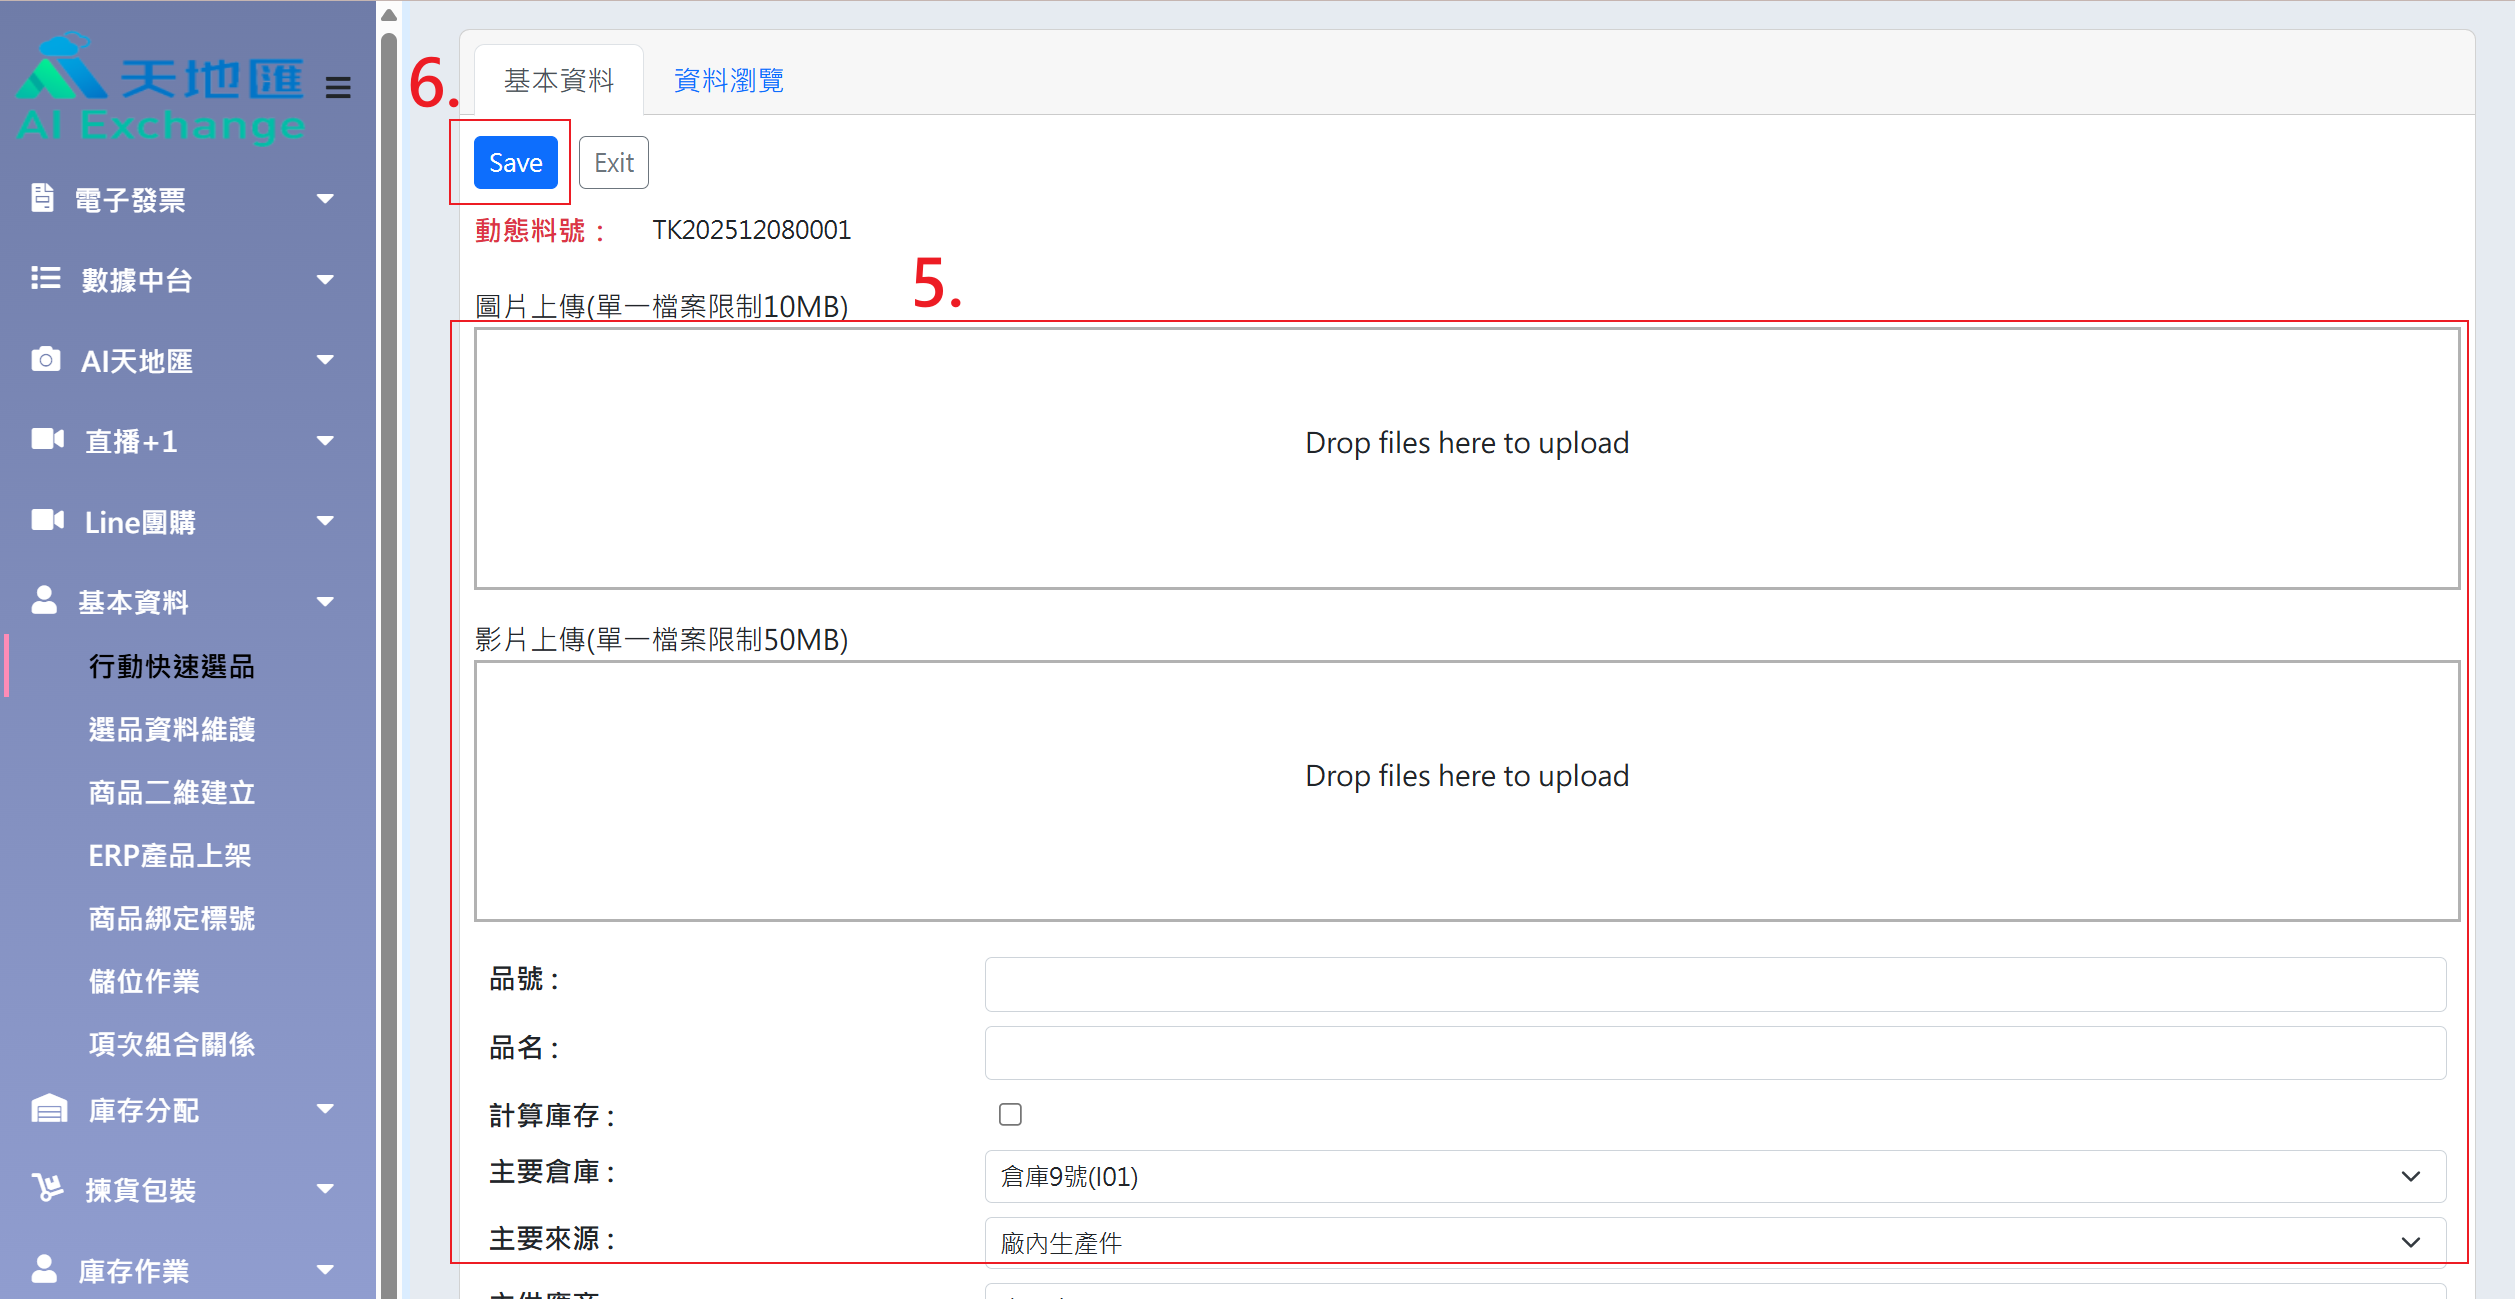Image resolution: width=2515 pixels, height=1299 pixels.
Task: Click the AI天地匯 camera icon
Action: tap(45, 359)
